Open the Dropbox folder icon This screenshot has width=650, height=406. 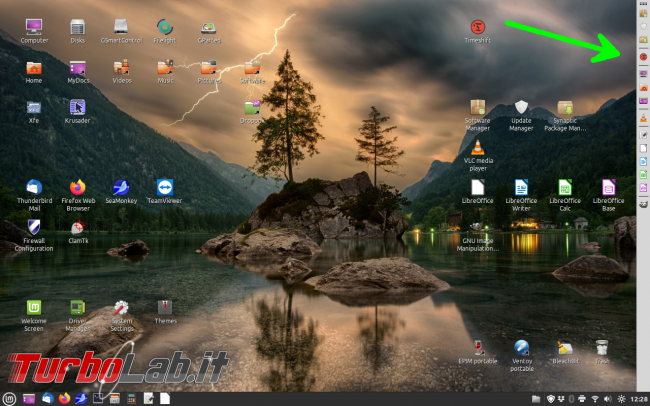252,108
